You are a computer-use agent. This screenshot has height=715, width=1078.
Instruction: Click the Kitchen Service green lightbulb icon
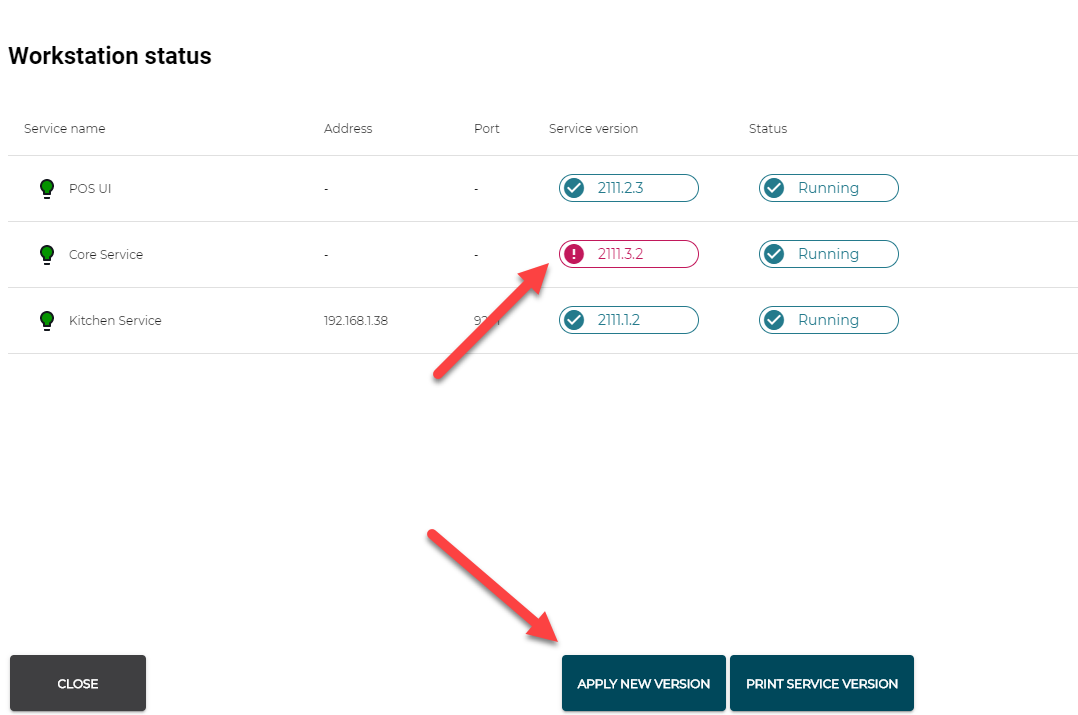point(46,320)
